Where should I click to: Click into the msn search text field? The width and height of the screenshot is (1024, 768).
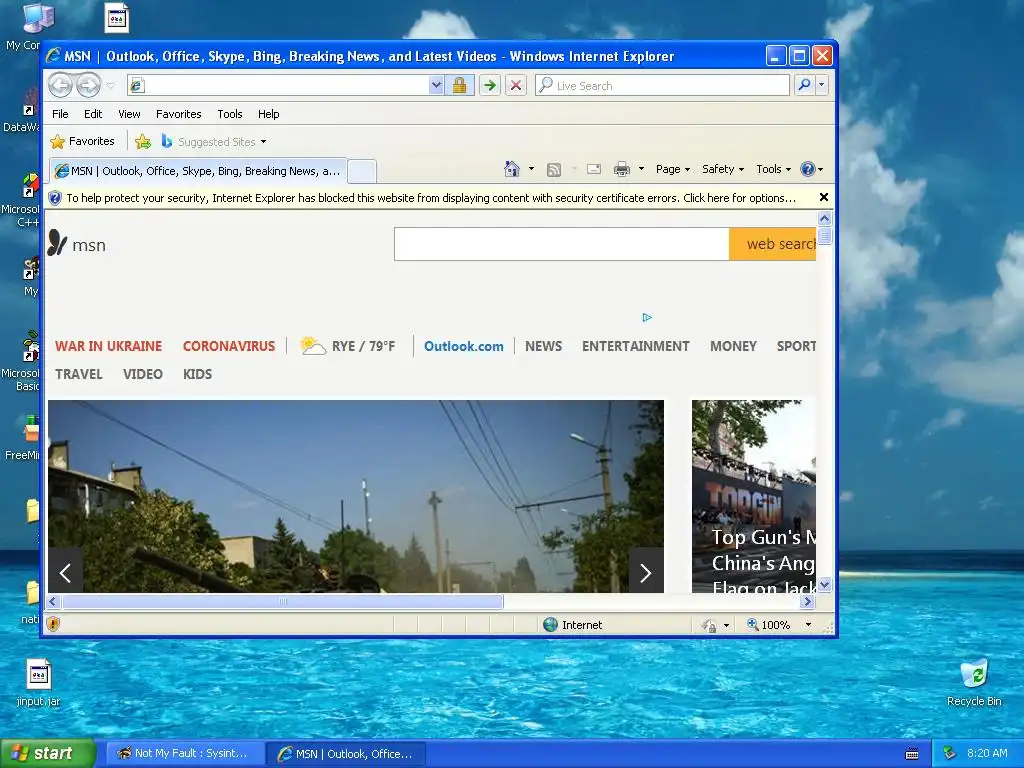tap(562, 244)
